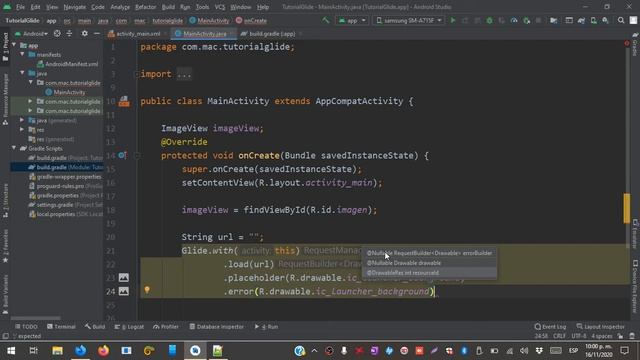Toggle the Favorites side tab

tap(5, 246)
